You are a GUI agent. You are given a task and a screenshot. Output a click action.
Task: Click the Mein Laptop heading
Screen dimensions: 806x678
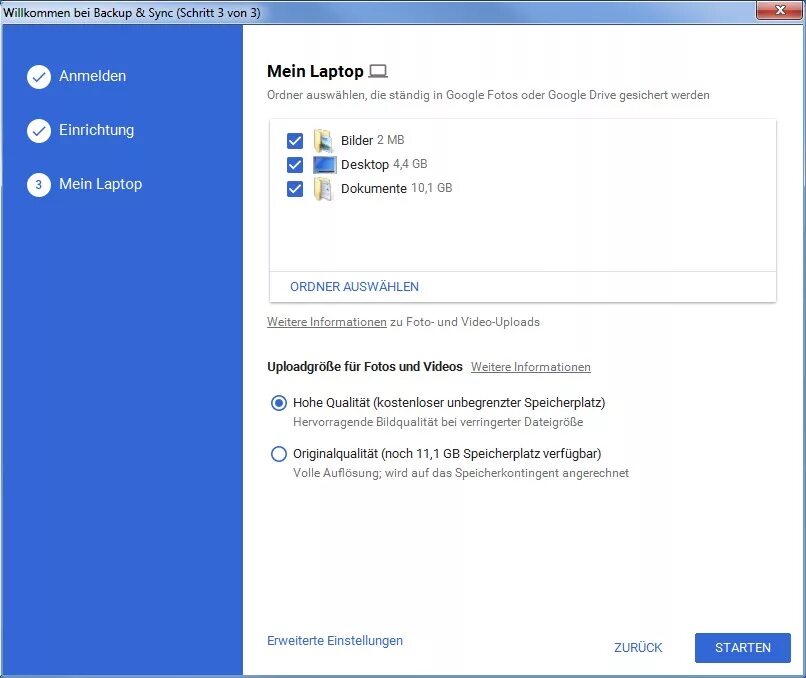pyautogui.click(x=315, y=71)
